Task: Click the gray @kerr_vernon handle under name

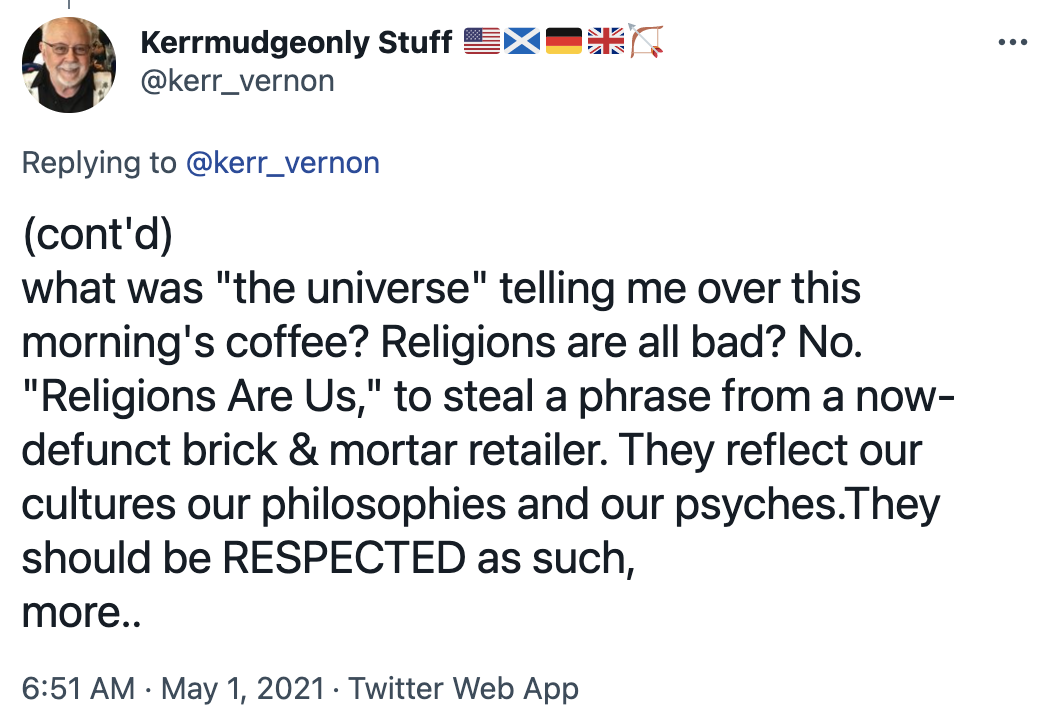Action: click(x=237, y=81)
